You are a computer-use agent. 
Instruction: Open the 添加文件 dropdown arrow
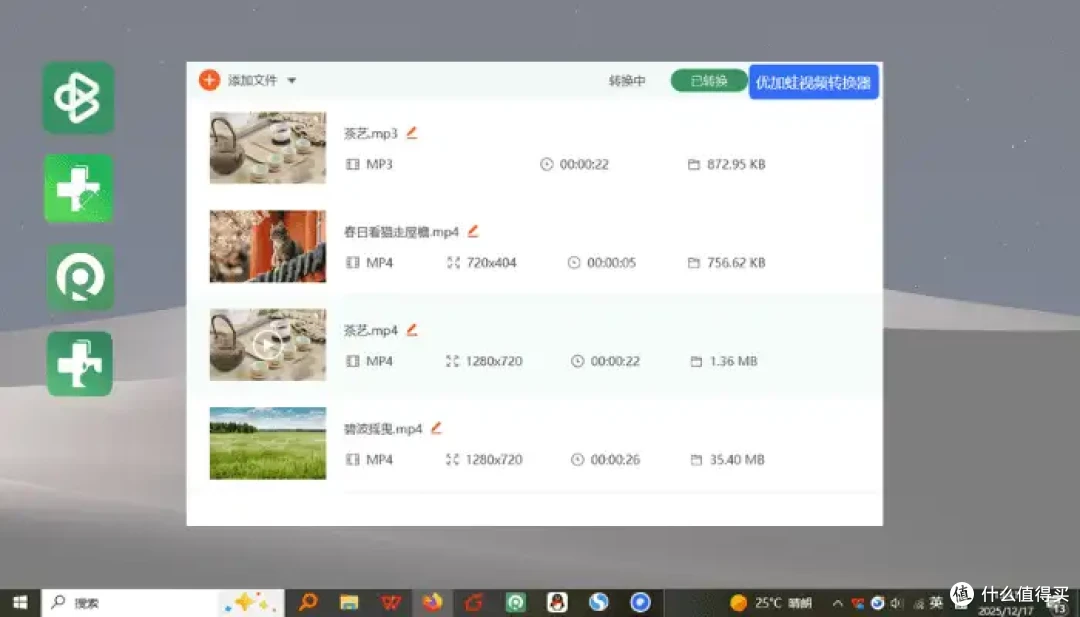(x=291, y=81)
